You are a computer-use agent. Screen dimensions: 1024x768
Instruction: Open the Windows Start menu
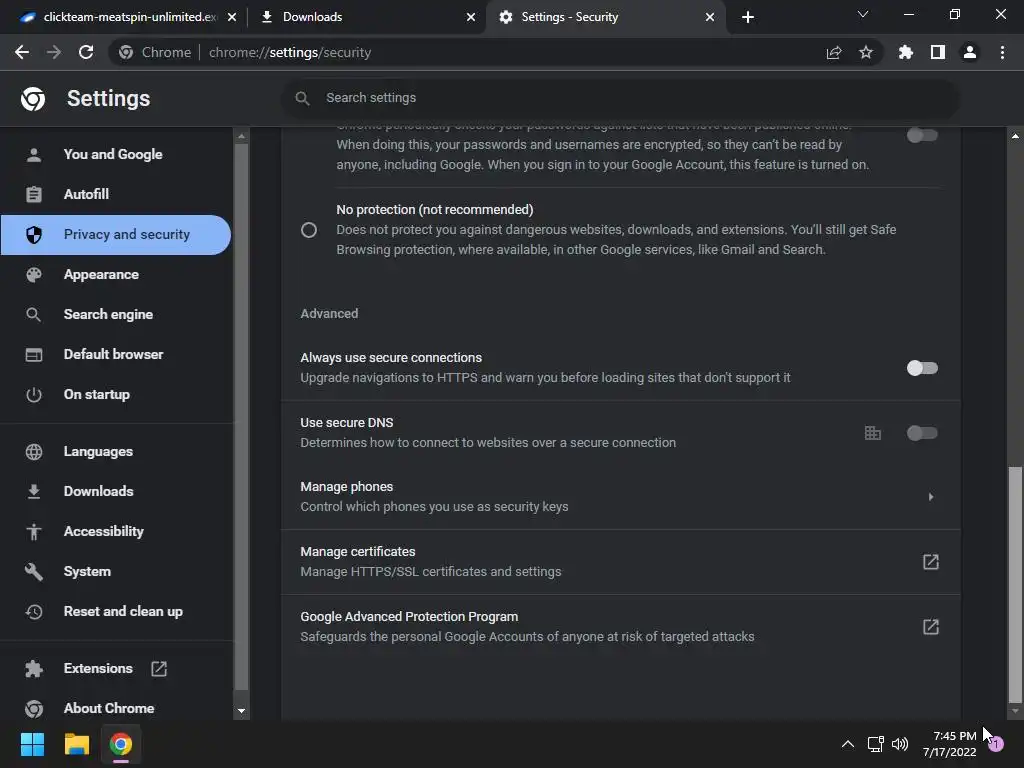coord(32,744)
